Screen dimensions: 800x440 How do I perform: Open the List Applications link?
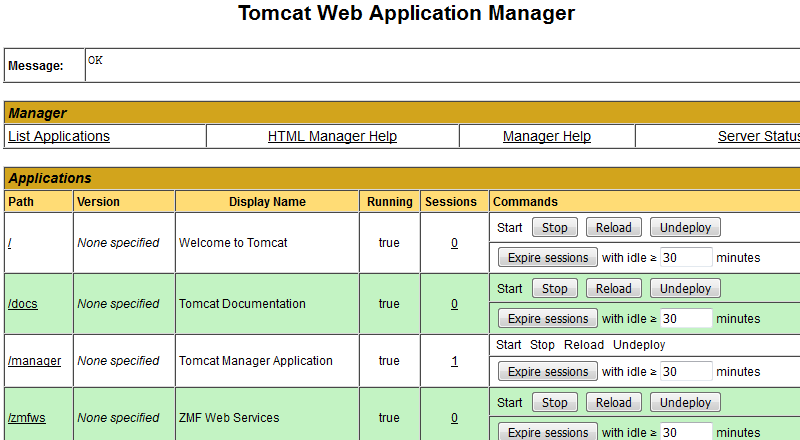[x=59, y=136]
